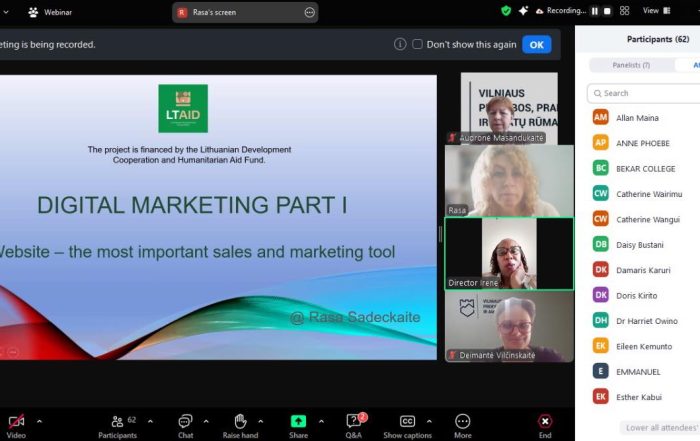Open the More options icon in toolbar
Image resolution: width=700 pixels, height=441 pixels.
462,421
